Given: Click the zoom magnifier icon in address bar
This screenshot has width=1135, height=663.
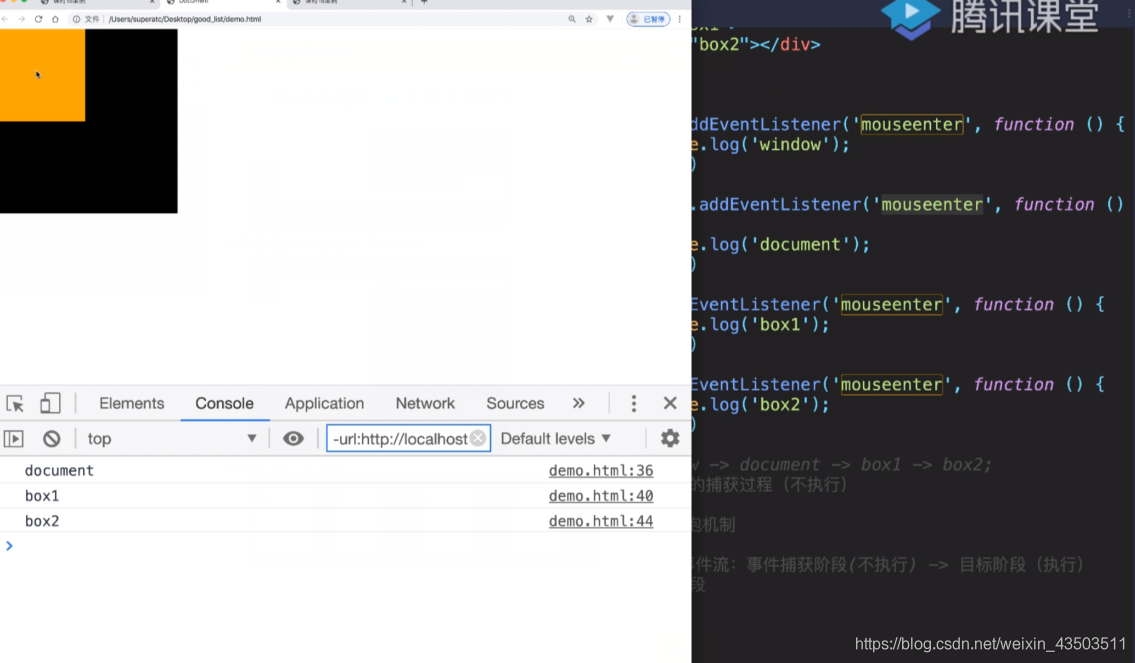Looking at the screenshot, I should pyautogui.click(x=572, y=19).
